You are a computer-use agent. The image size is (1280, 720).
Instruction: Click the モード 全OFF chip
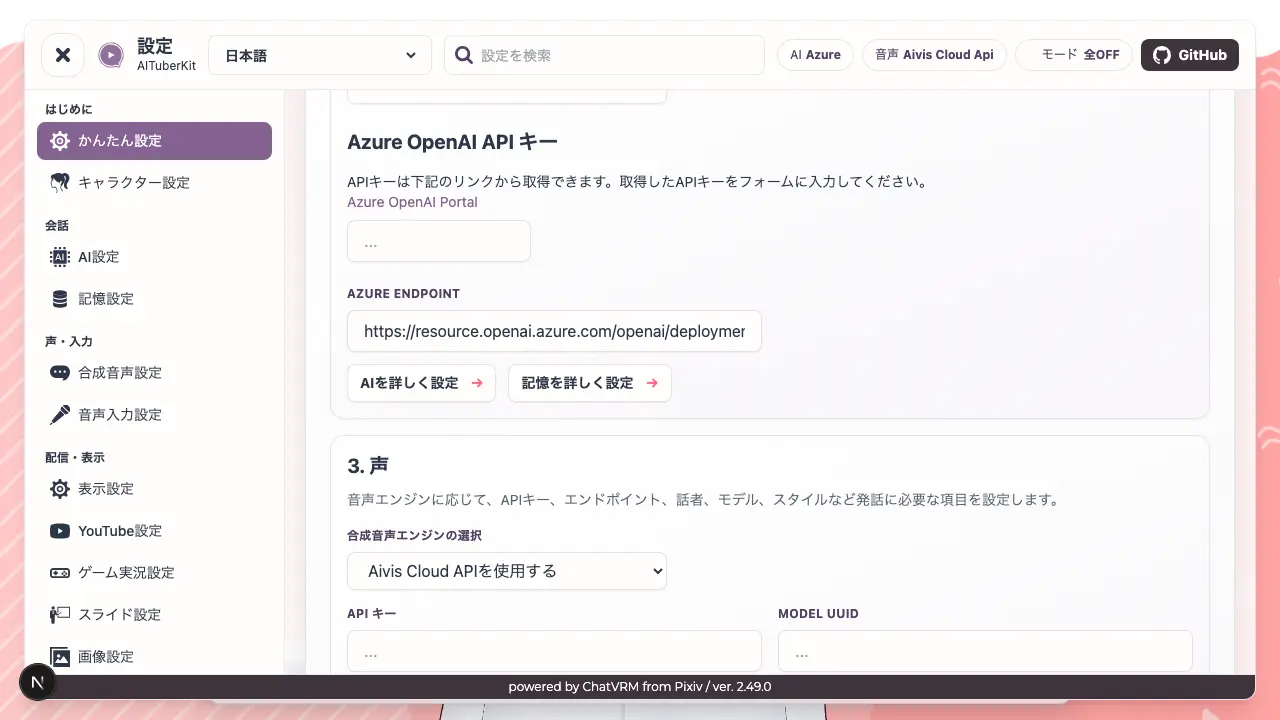tap(1074, 55)
